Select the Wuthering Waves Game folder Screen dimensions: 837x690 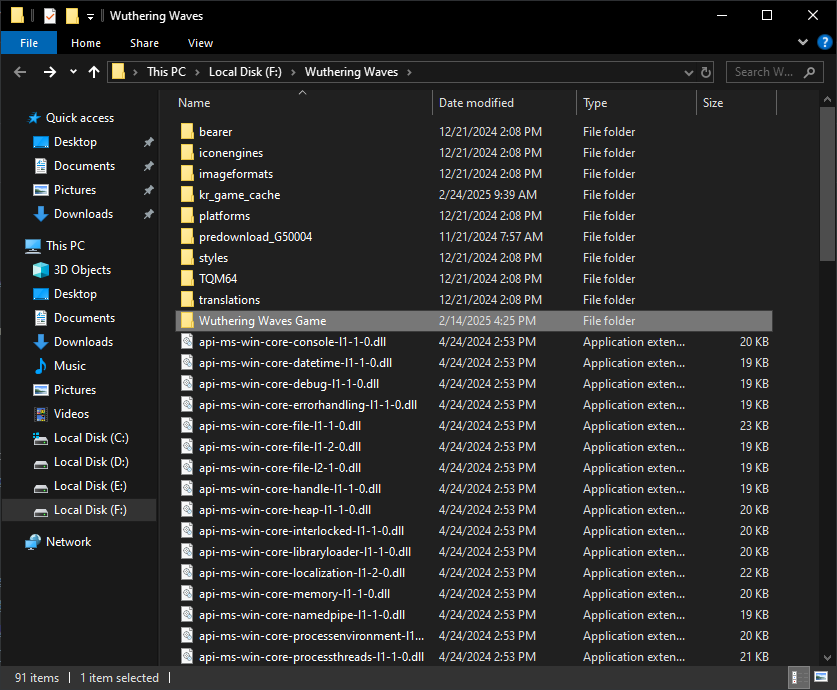tap(473, 321)
